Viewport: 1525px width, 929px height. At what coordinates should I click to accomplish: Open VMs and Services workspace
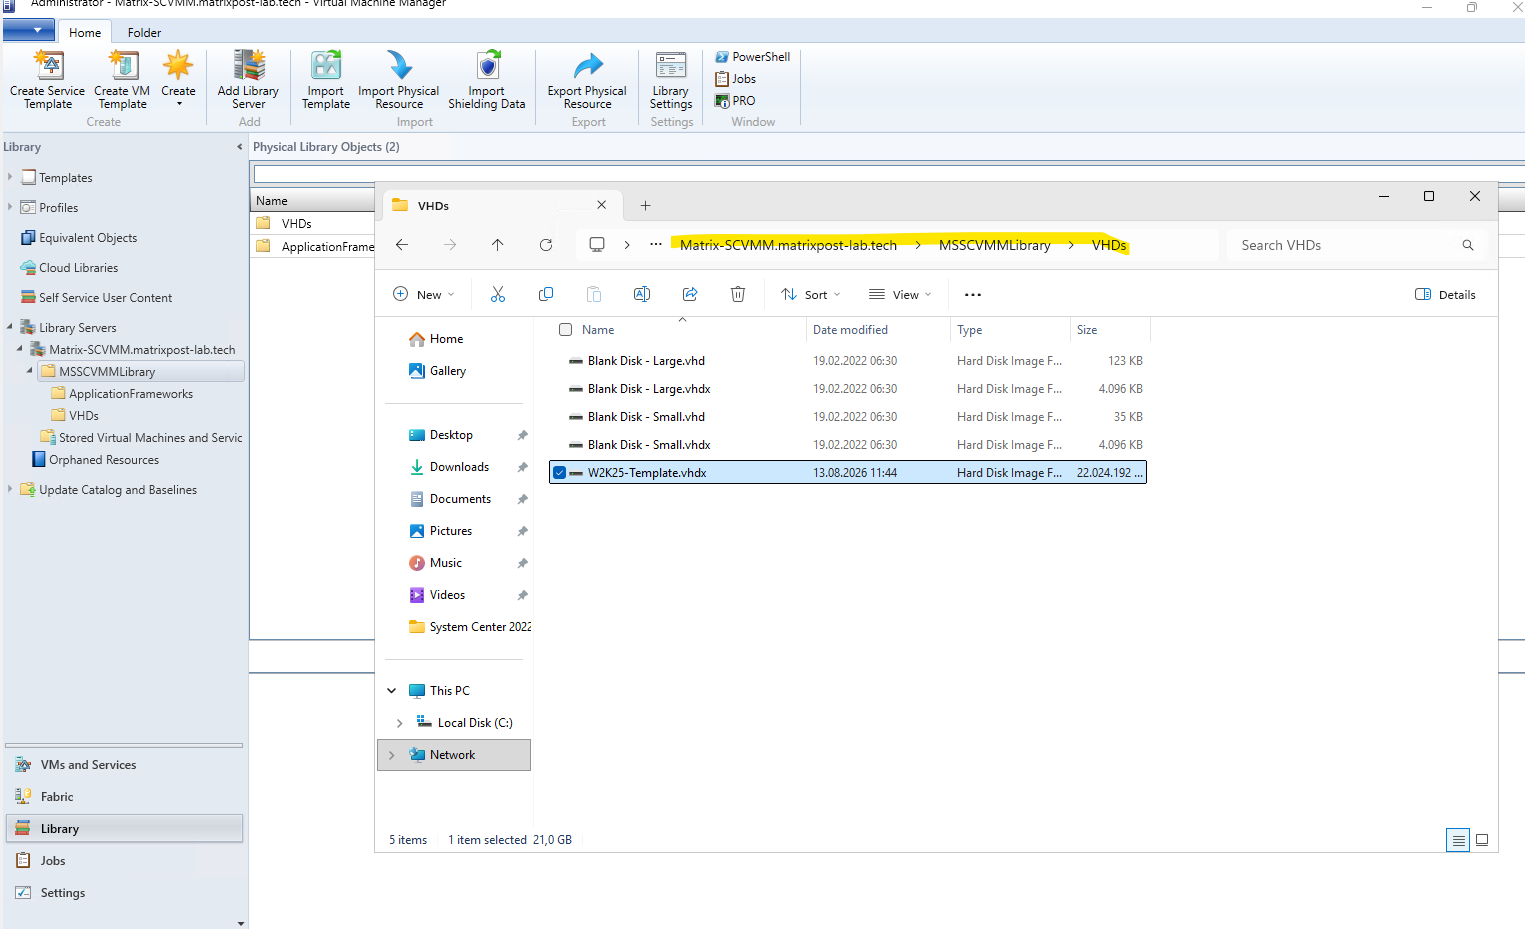click(x=124, y=765)
